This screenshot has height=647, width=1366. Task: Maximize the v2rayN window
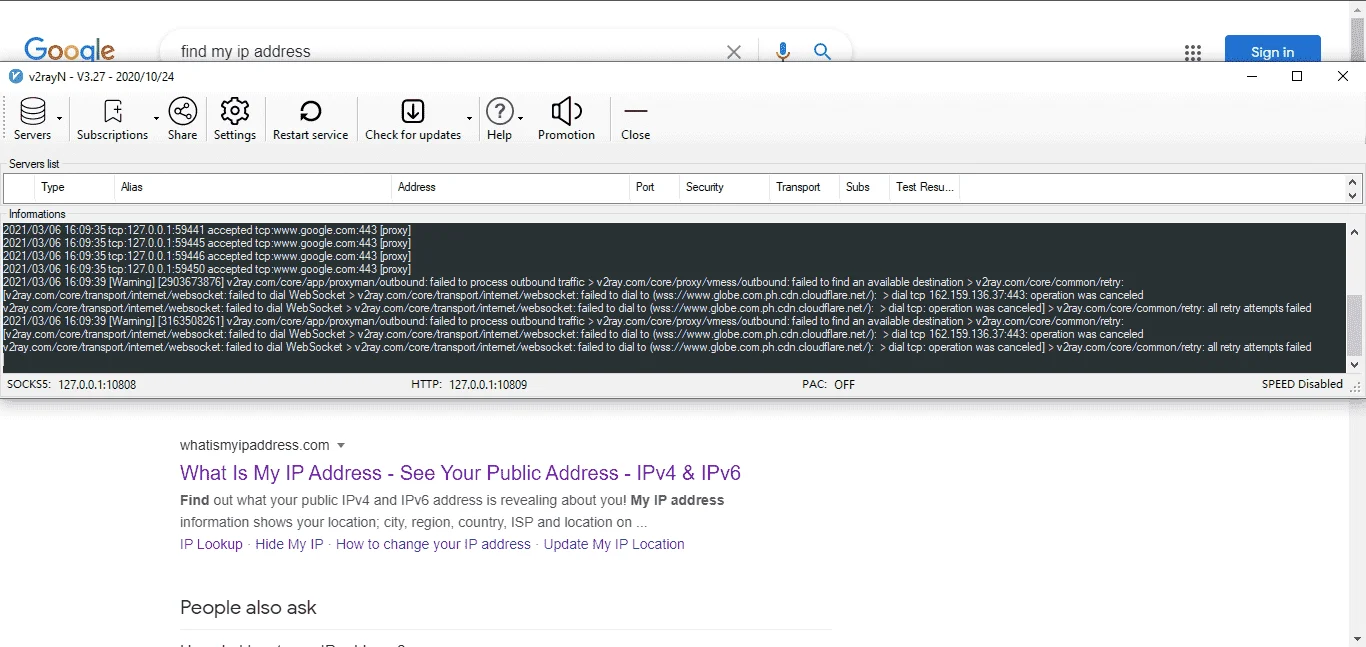(x=1297, y=76)
